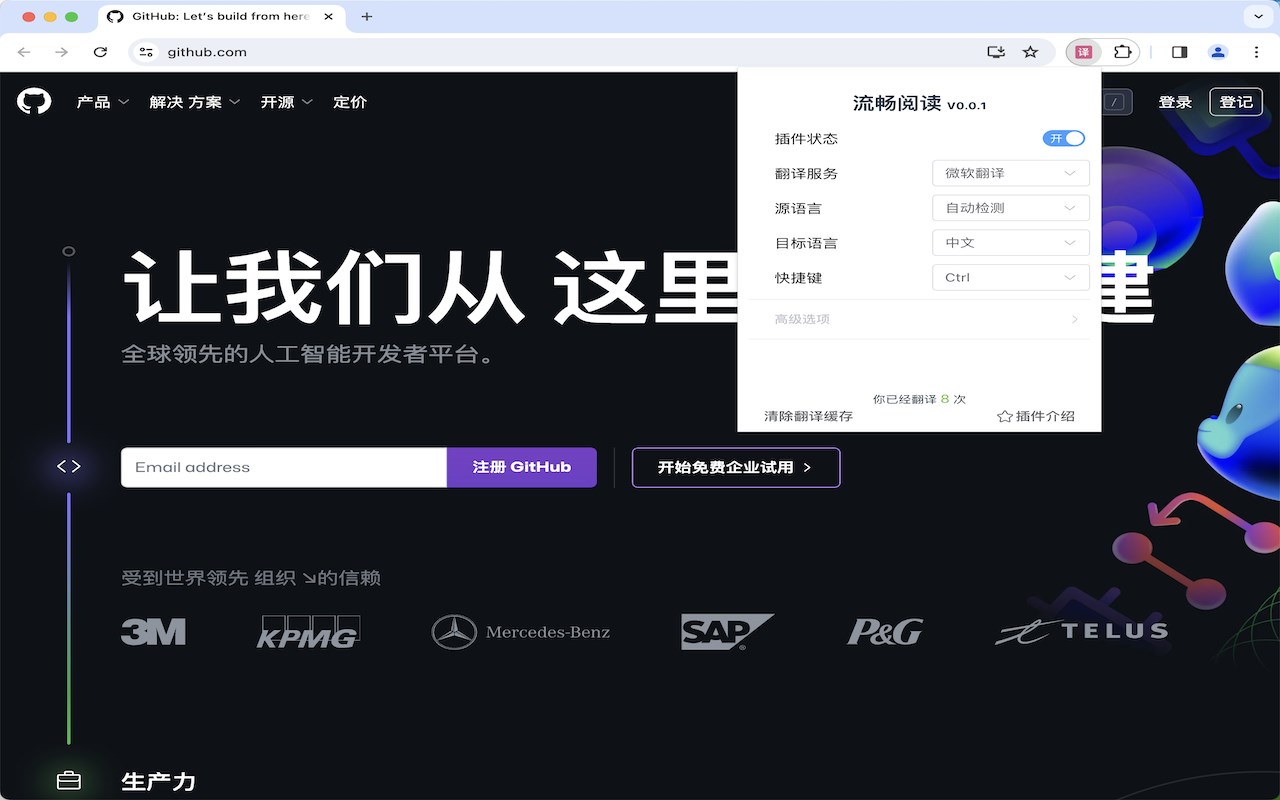1280x800 pixels.
Task: Click the 登记 sign-up button
Action: click(x=1236, y=102)
